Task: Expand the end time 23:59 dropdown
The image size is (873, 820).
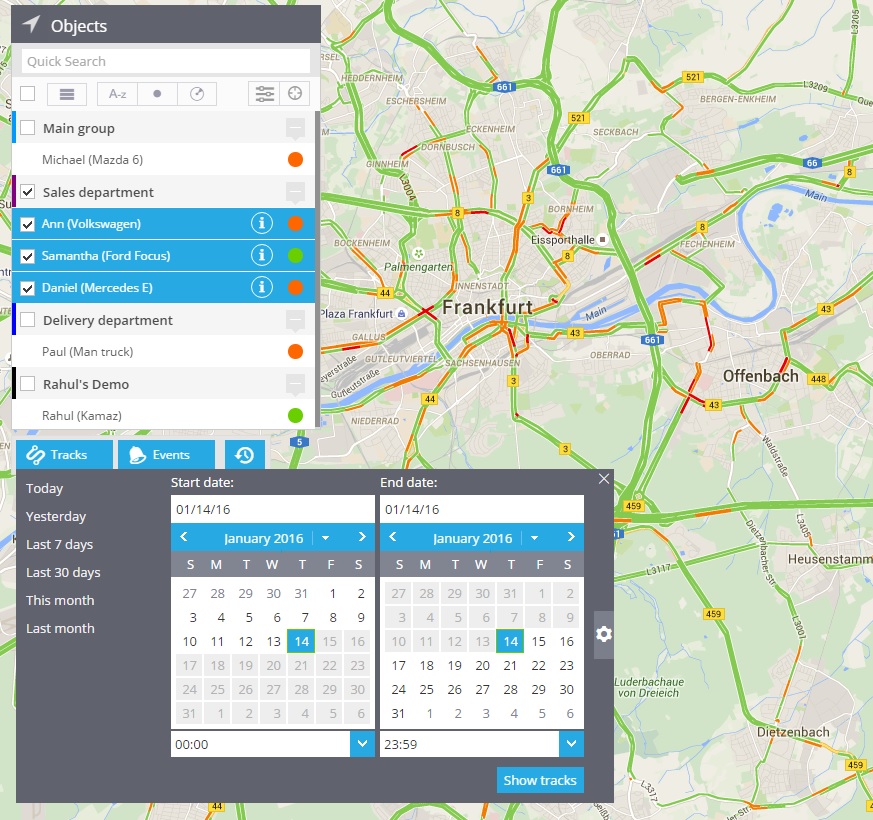Action: click(x=571, y=744)
